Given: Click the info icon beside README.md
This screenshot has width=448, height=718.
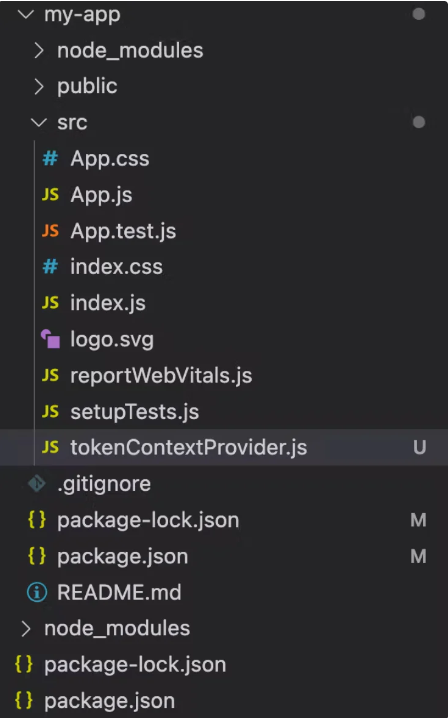Looking at the screenshot, I should (x=37, y=592).
